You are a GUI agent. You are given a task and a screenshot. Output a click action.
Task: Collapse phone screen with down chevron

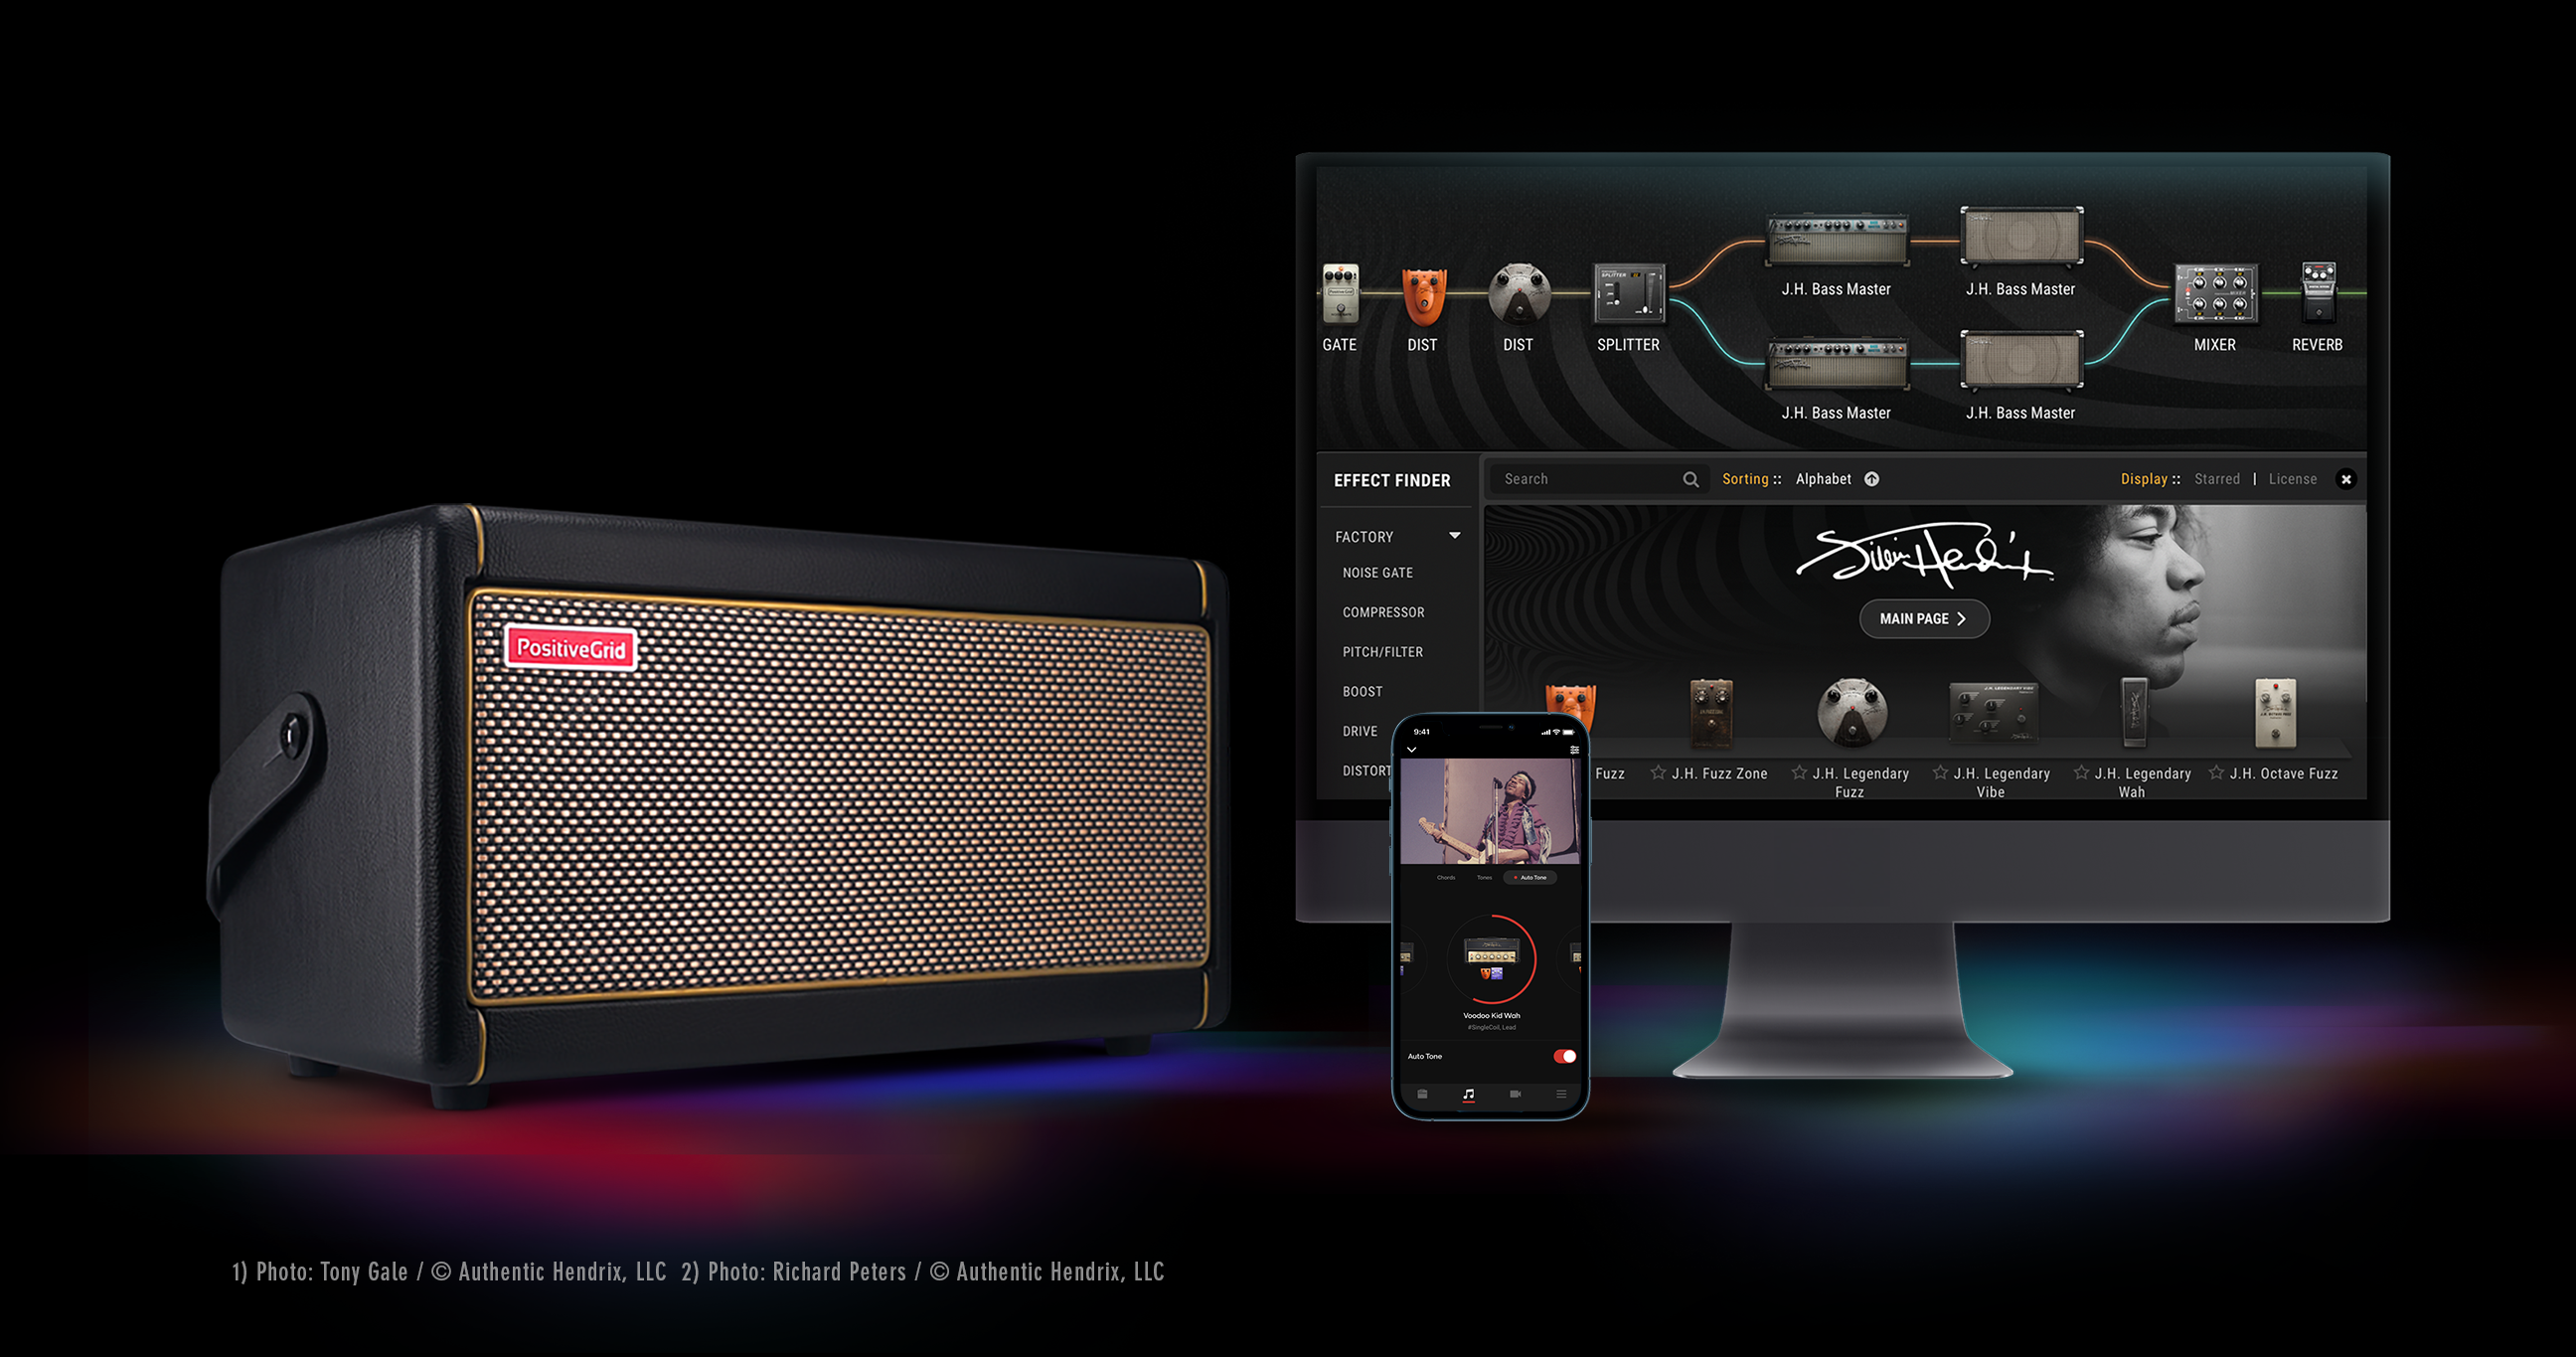(1412, 750)
